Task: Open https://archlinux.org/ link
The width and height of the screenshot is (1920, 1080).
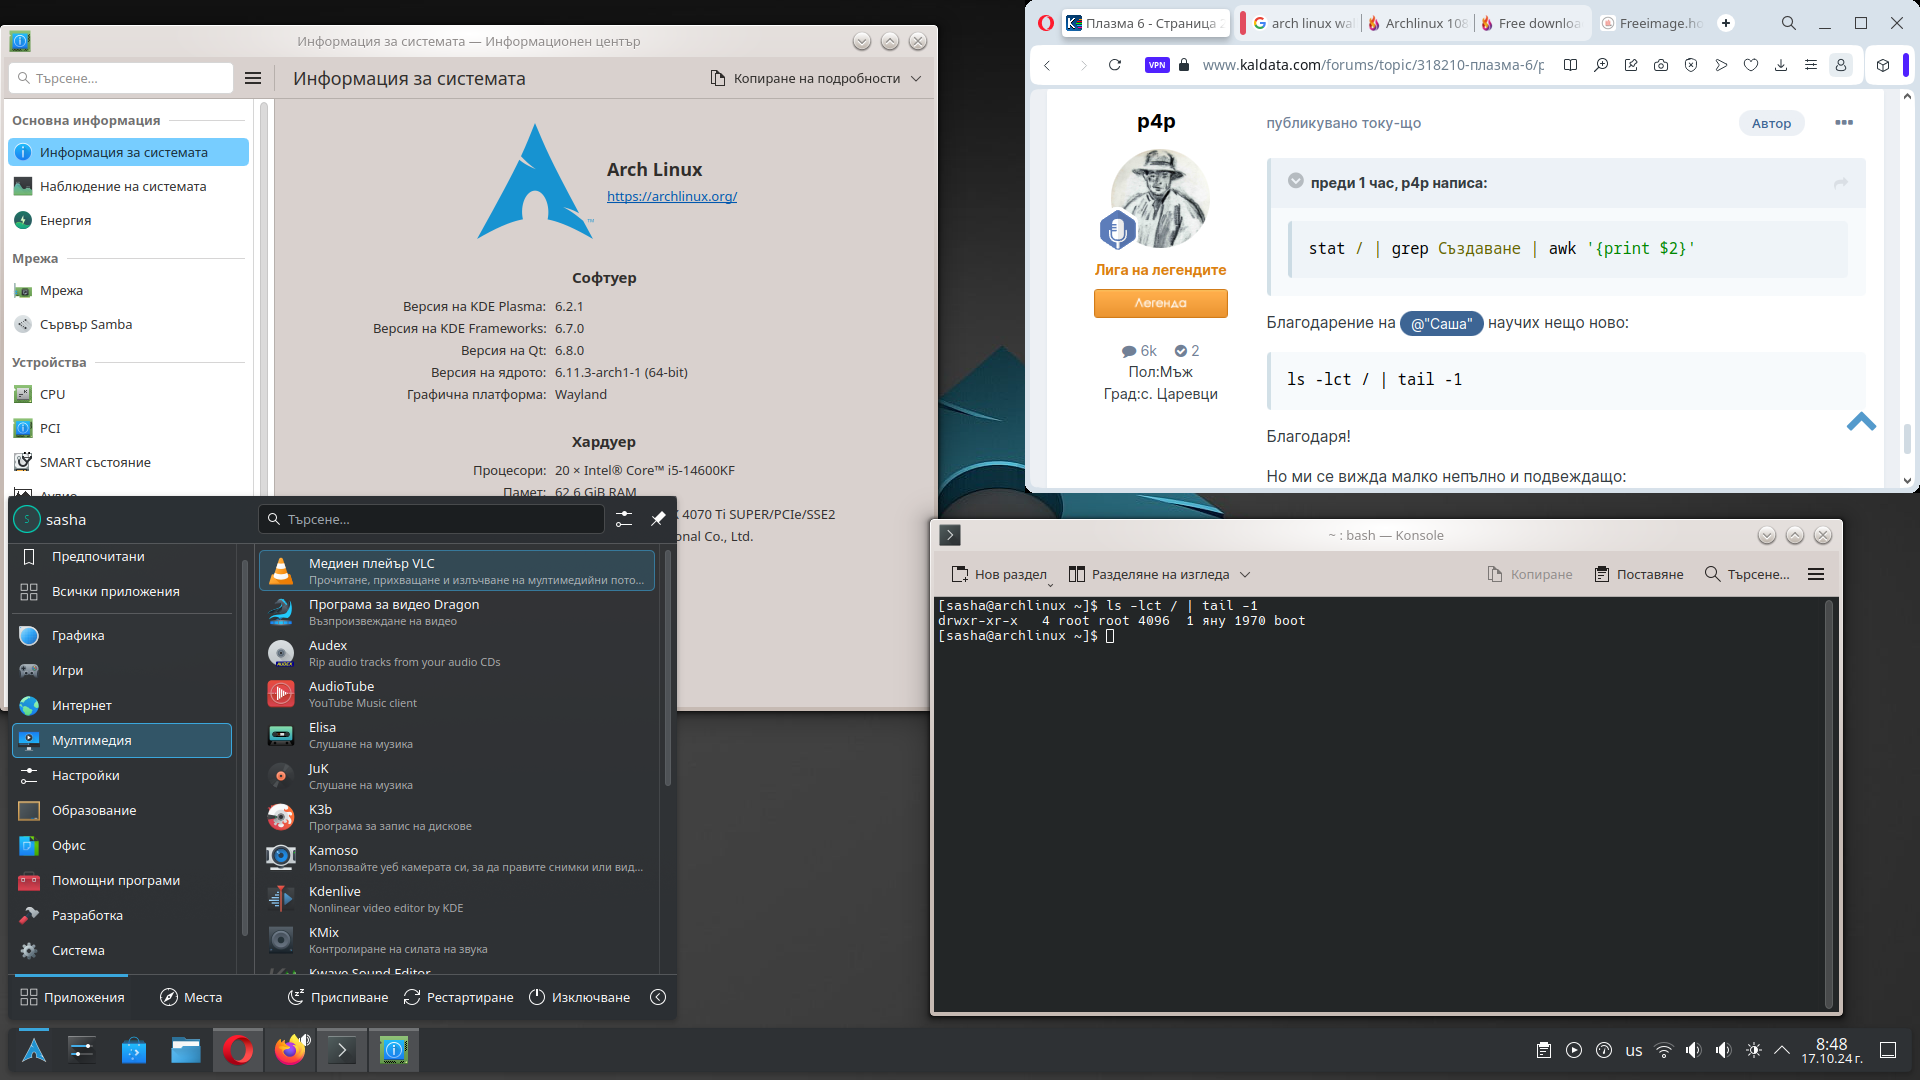Action: tap(672, 196)
